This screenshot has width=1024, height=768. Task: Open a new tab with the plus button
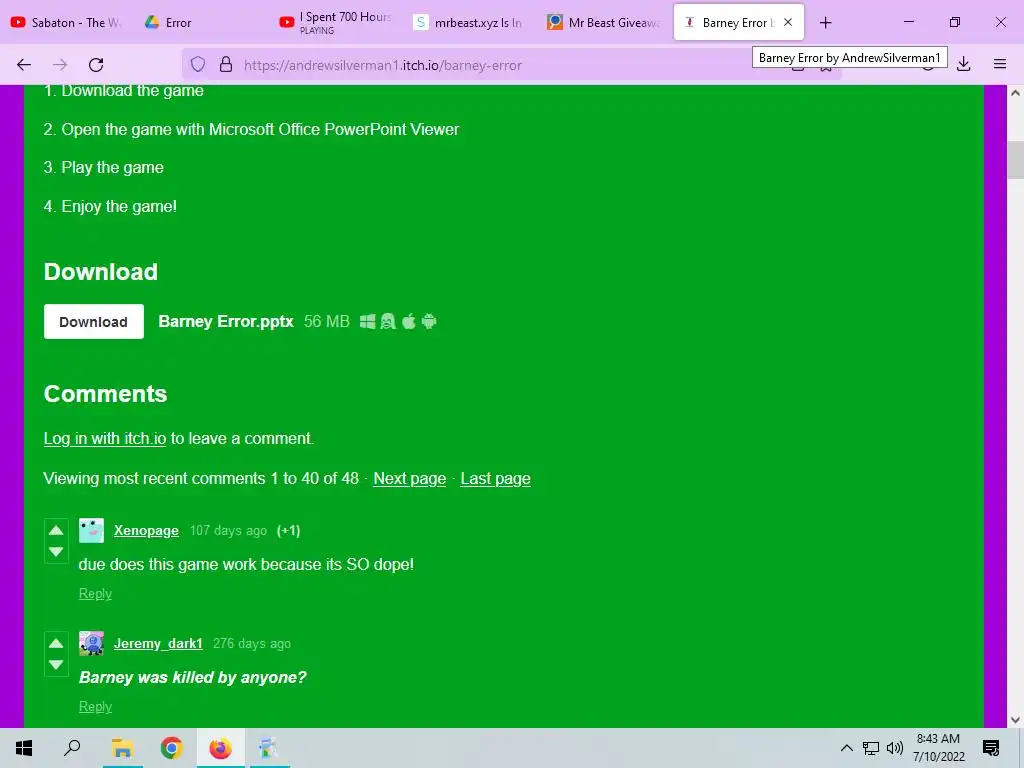tap(825, 23)
